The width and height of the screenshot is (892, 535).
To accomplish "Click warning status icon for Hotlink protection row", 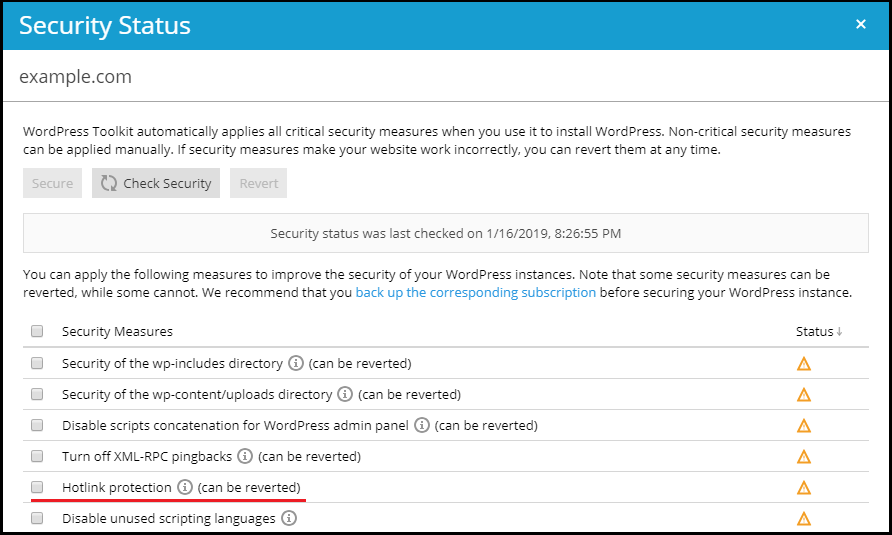I will [x=803, y=488].
